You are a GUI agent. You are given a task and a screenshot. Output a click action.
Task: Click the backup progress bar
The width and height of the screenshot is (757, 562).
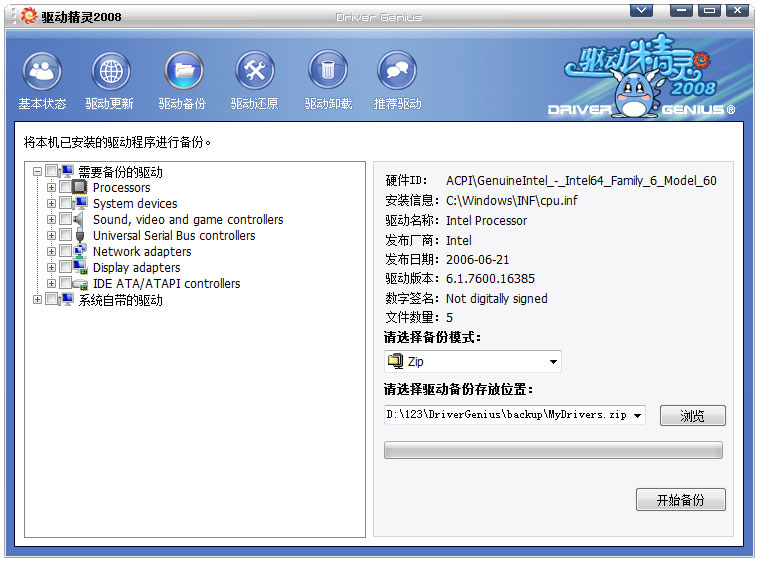click(553, 451)
